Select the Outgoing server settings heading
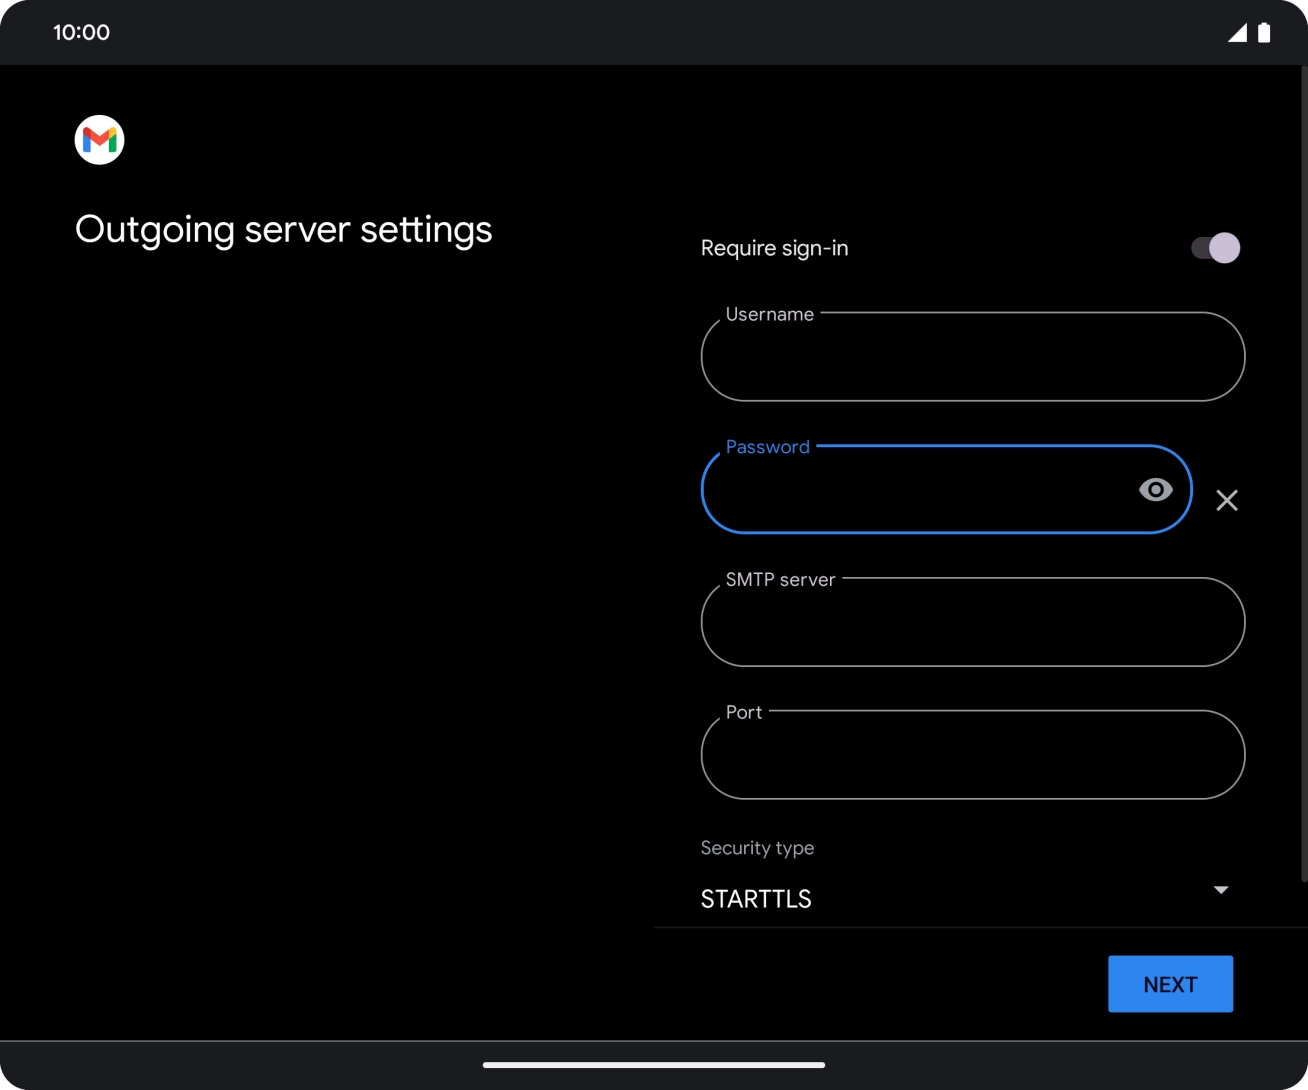Screen dimensions: 1308x1090 [x=283, y=229]
